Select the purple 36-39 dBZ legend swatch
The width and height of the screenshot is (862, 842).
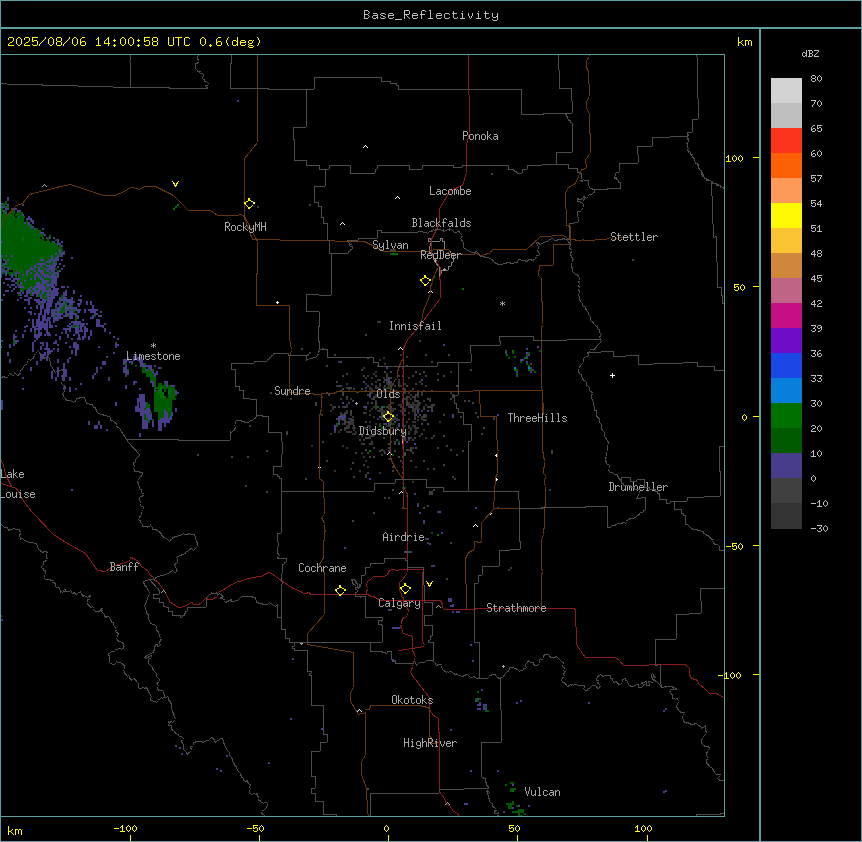[x=786, y=340]
